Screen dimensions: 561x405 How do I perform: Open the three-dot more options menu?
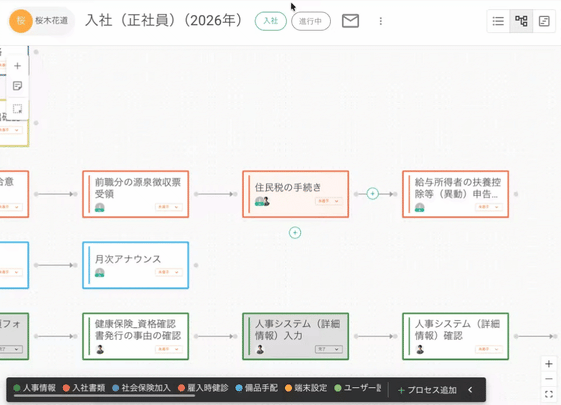381,21
